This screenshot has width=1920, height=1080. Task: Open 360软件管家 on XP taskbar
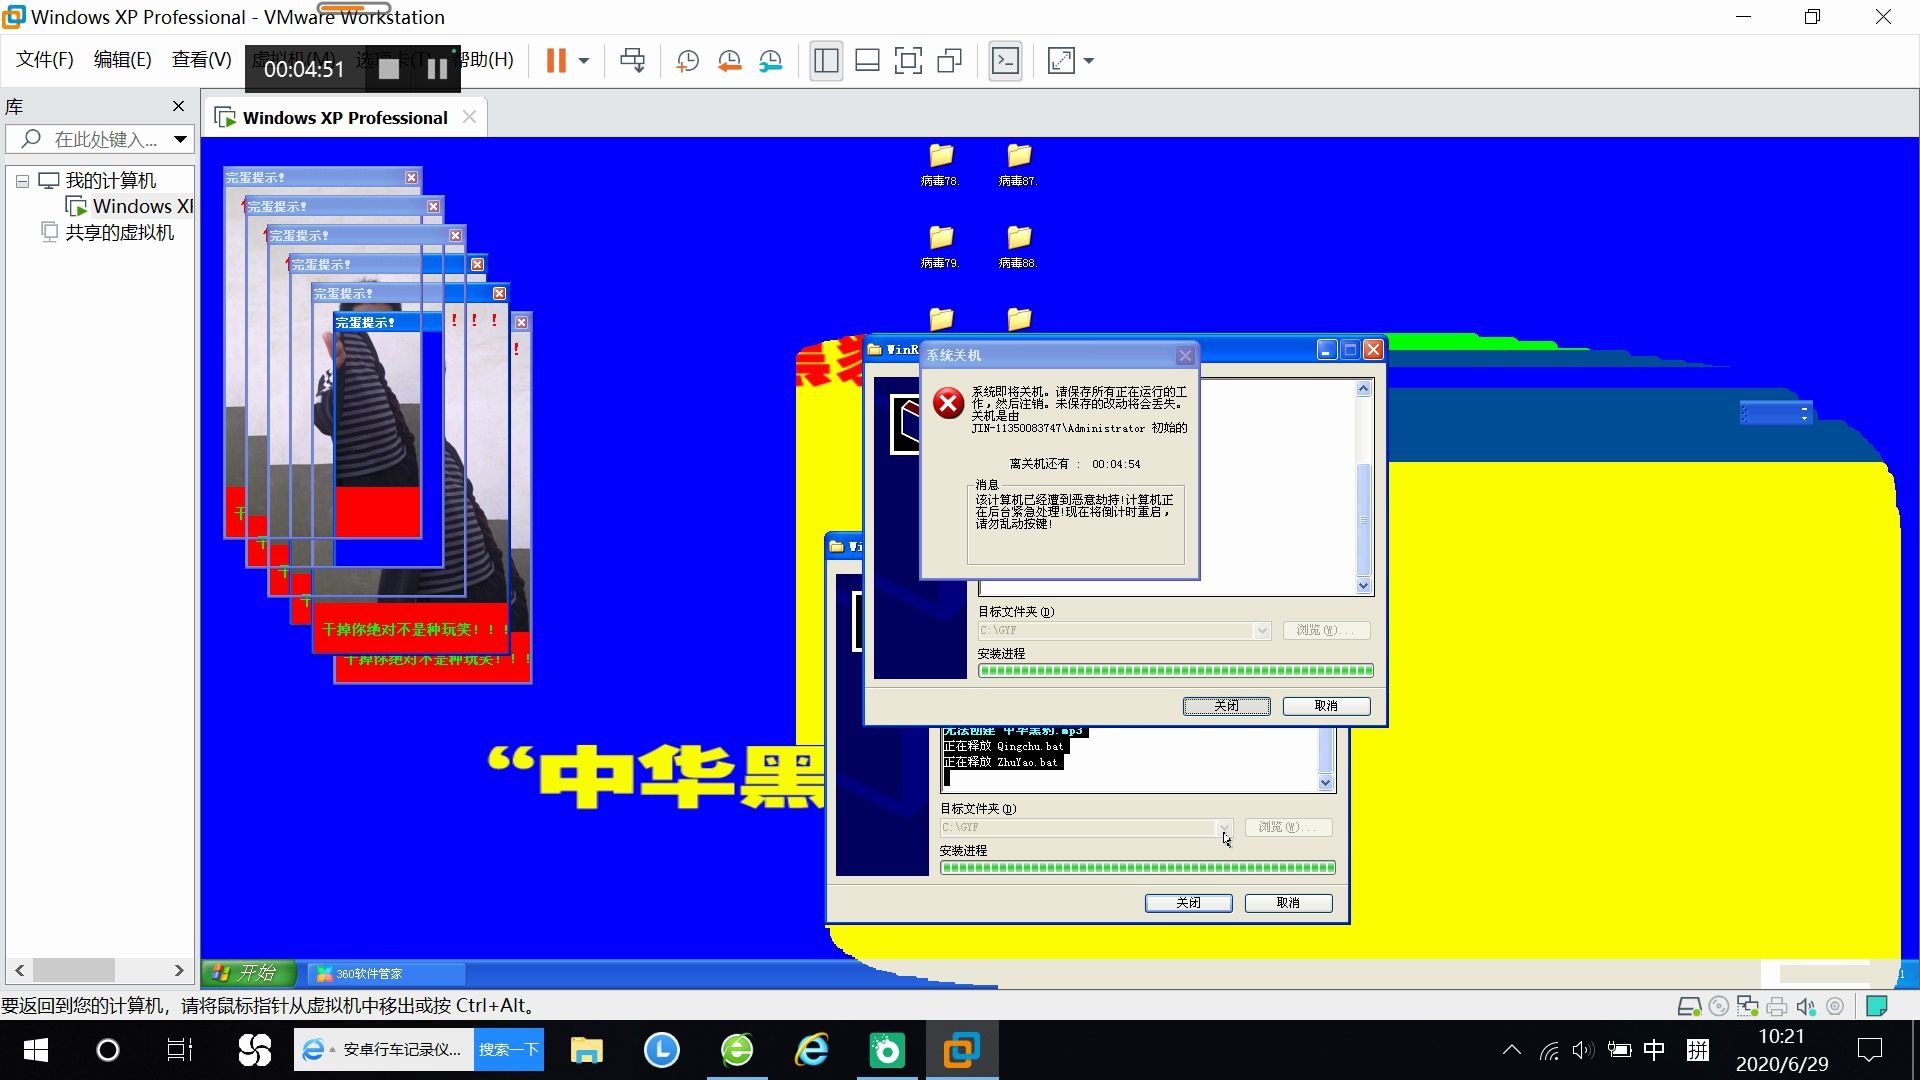(x=385, y=973)
